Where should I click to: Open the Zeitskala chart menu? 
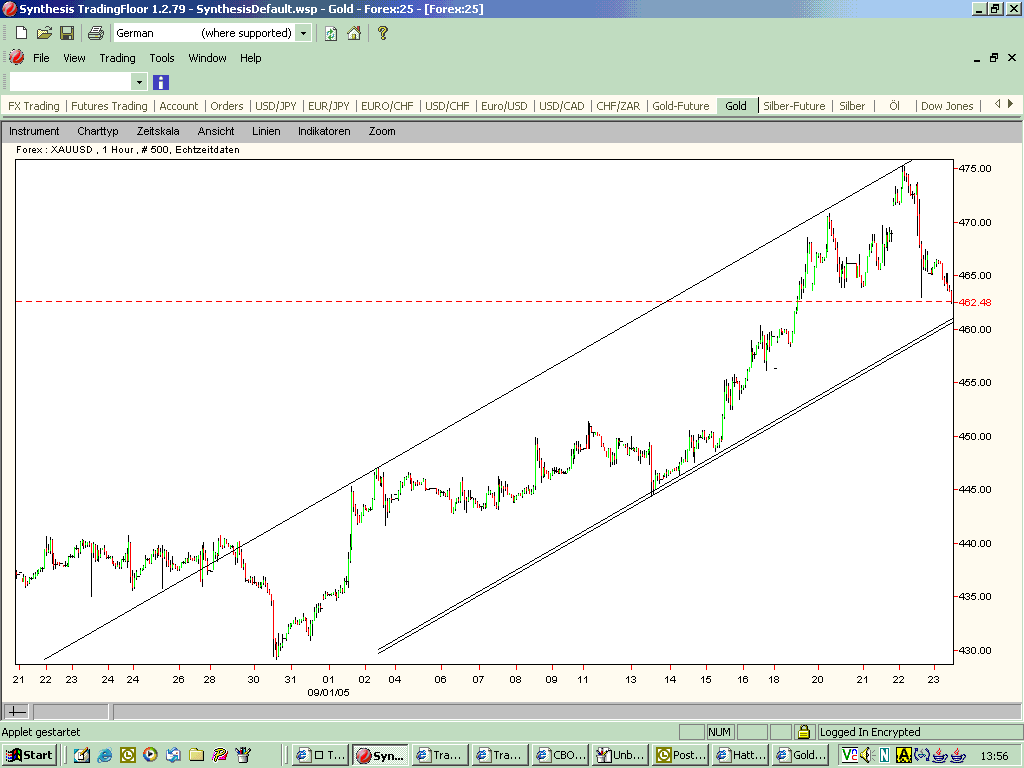[158, 131]
